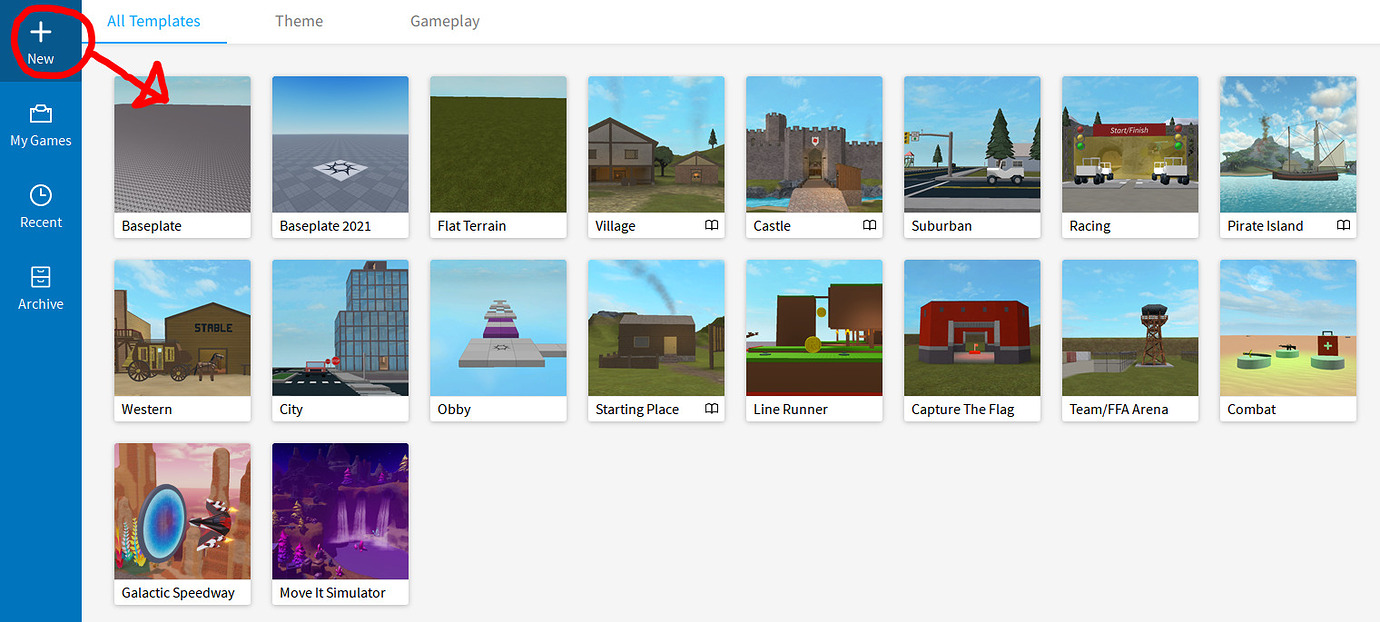
Task: Select the All Templates tab
Action: (x=154, y=20)
